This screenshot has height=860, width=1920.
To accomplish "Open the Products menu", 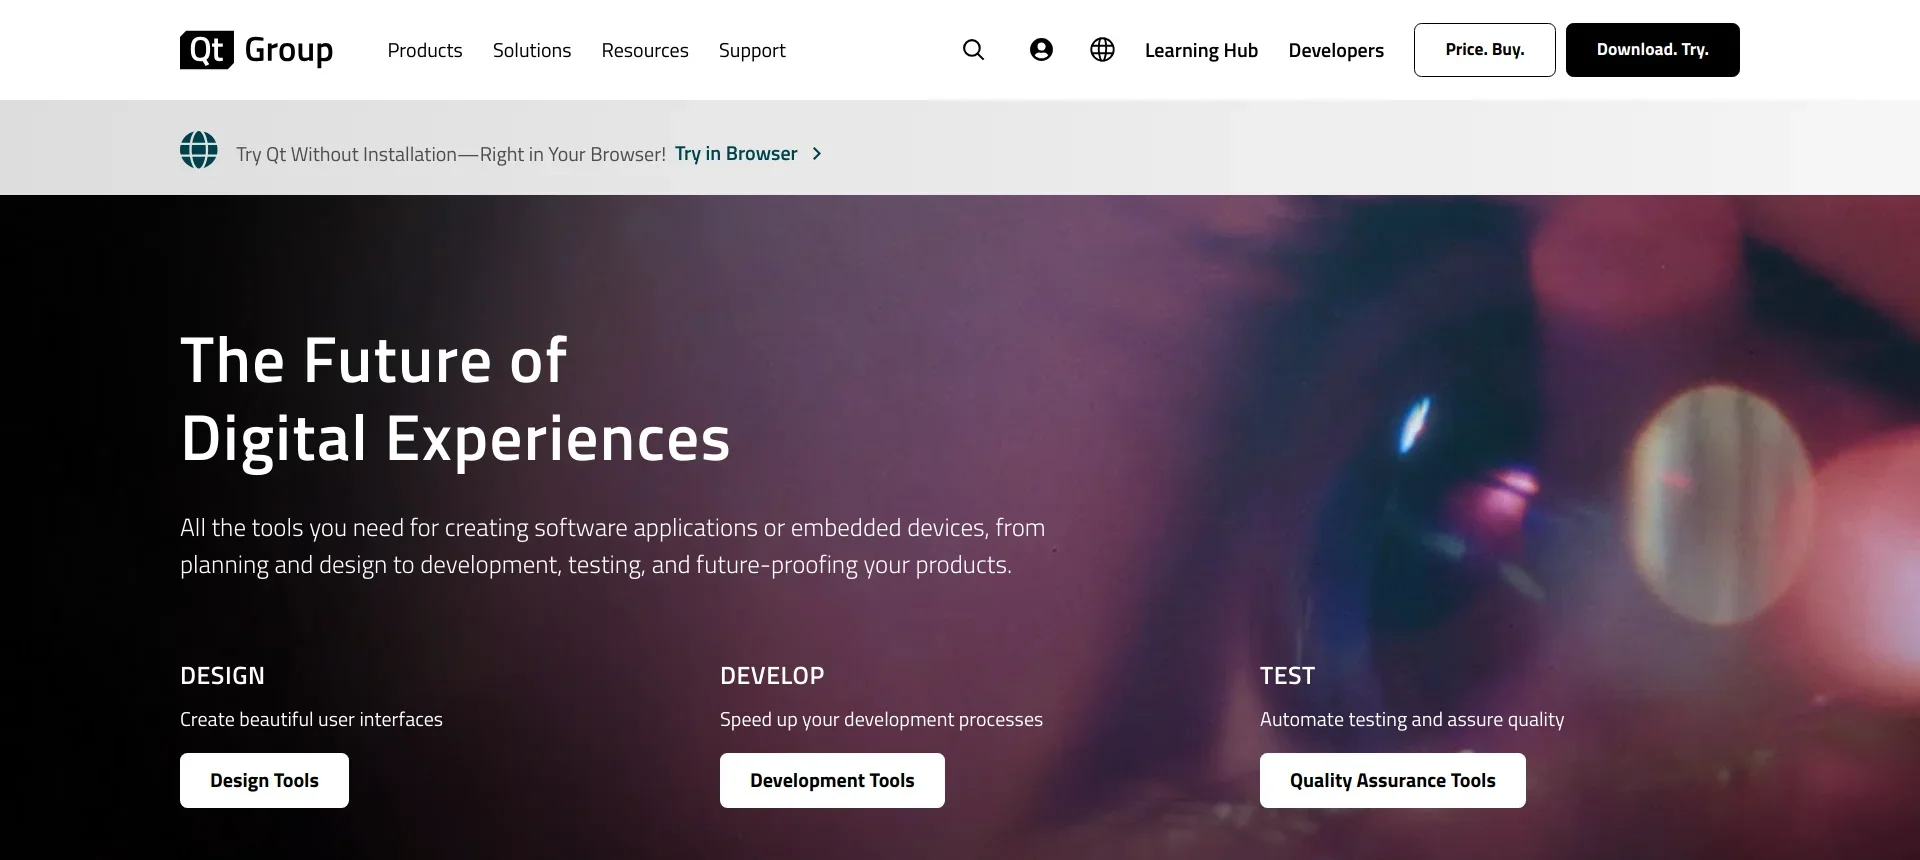I will (x=425, y=50).
